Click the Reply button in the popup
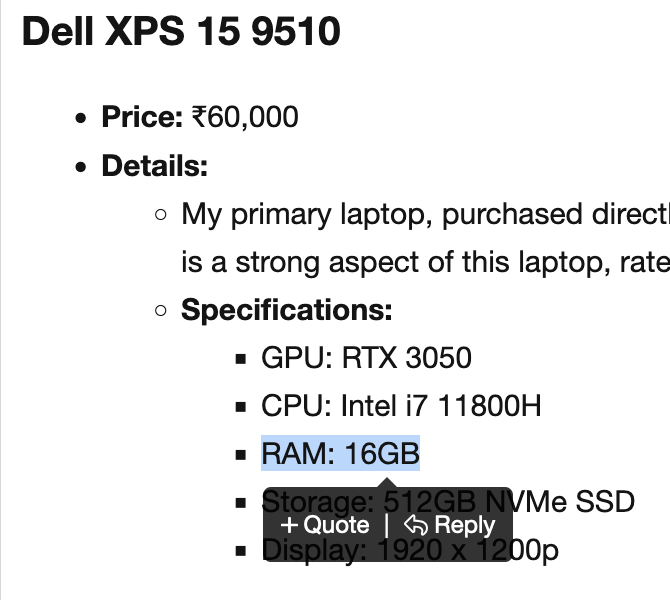The width and height of the screenshot is (670, 600). (450, 525)
